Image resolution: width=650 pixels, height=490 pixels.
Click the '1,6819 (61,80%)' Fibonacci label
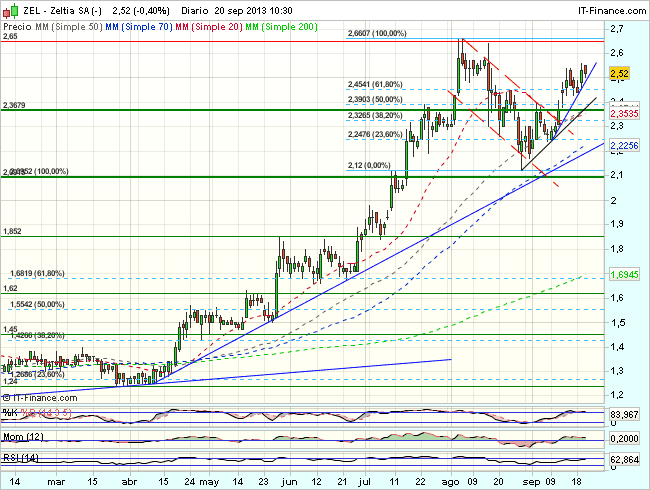click(37, 274)
